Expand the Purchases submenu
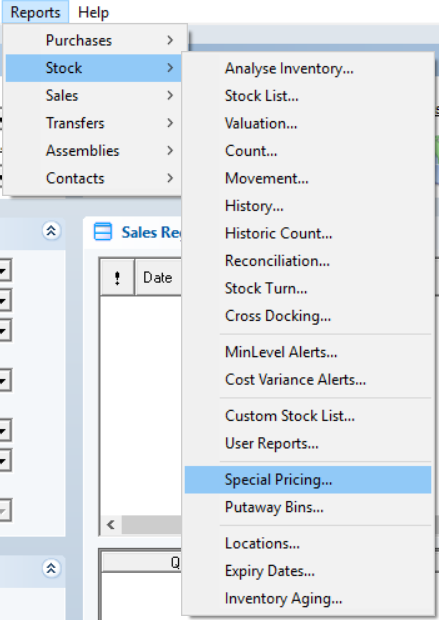The width and height of the screenshot is (439, 620). click(94, 40)
